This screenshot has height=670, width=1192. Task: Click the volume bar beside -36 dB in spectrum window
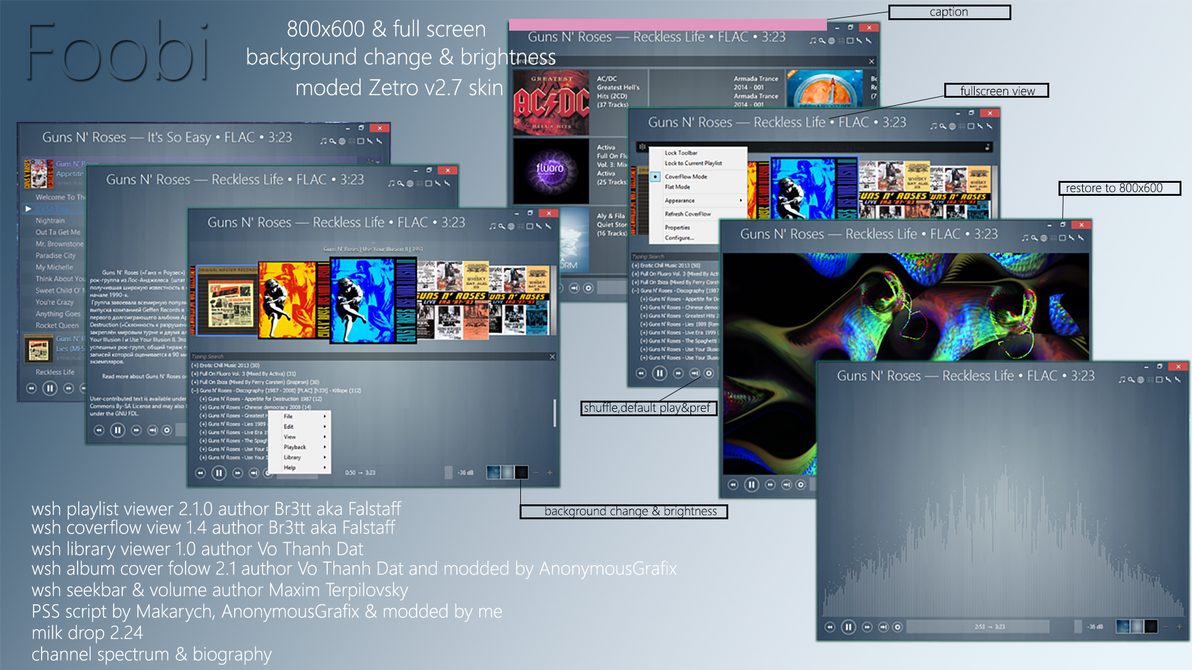click(1077, 627)
